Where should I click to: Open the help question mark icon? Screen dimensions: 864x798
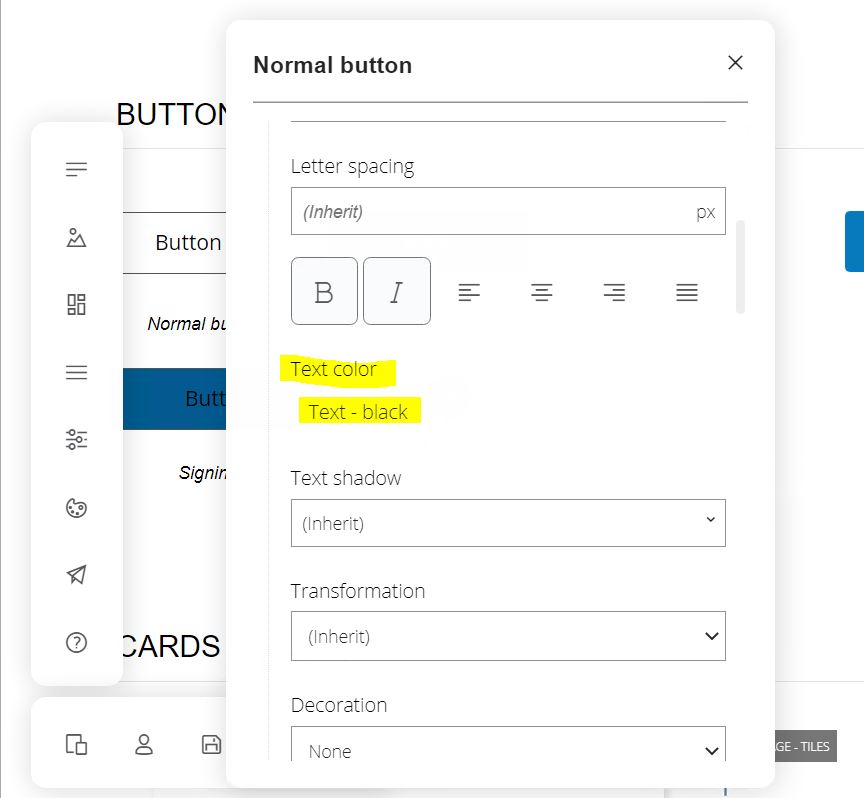76,643
